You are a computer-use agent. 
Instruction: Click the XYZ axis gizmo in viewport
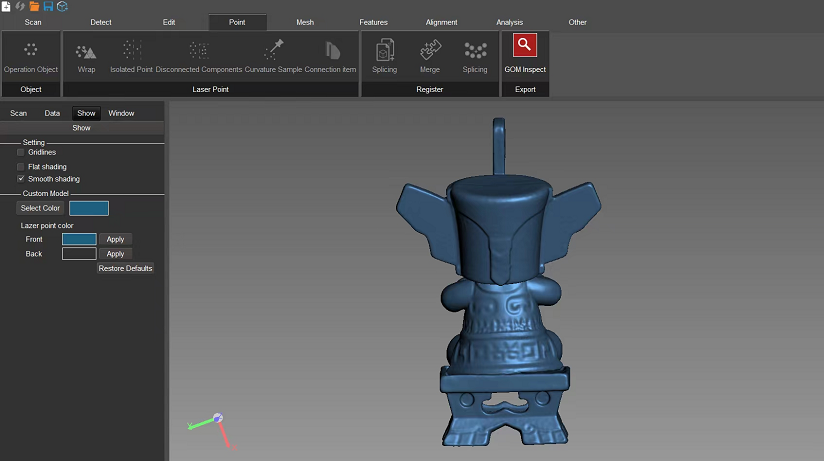tap(212, 430)
